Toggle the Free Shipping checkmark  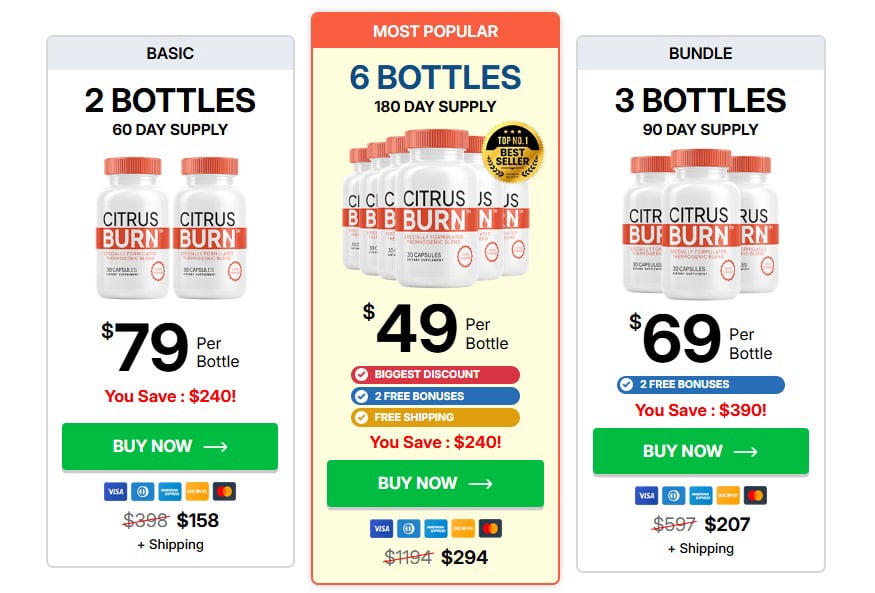[x=360, y=414]
